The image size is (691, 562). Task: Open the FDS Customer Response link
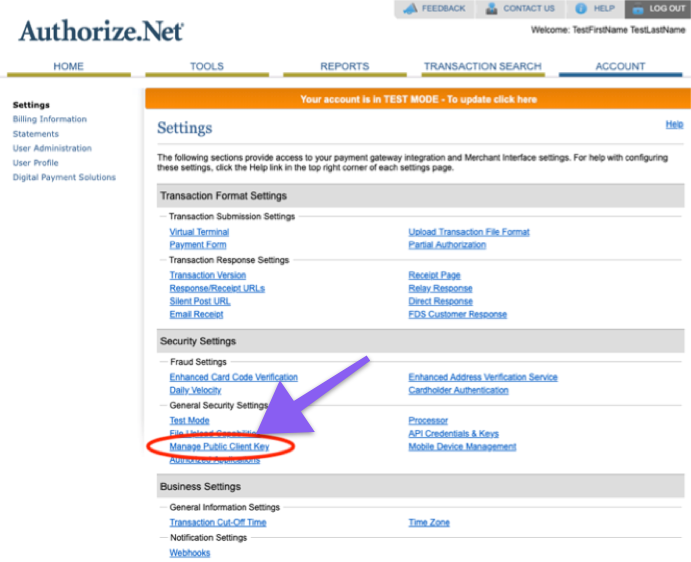tap(457, 314)
